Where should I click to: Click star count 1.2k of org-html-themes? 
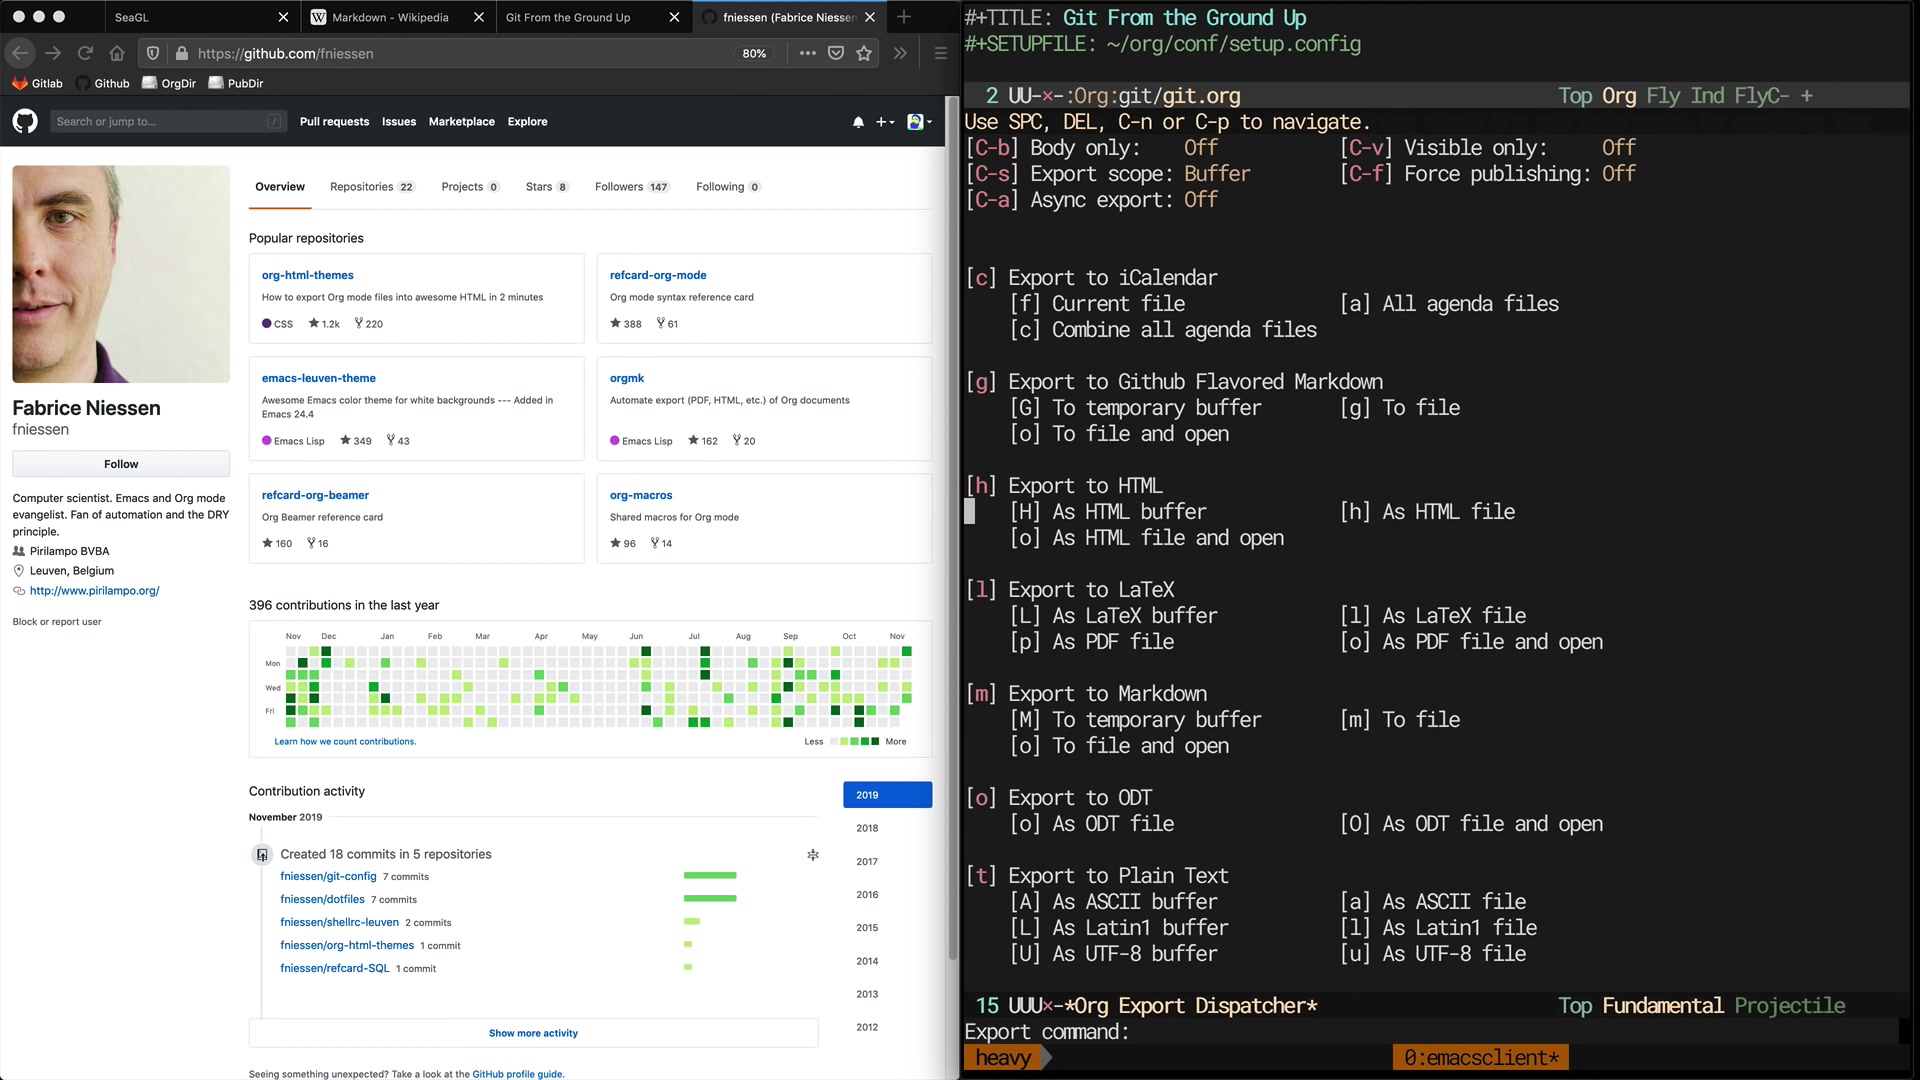324,324
